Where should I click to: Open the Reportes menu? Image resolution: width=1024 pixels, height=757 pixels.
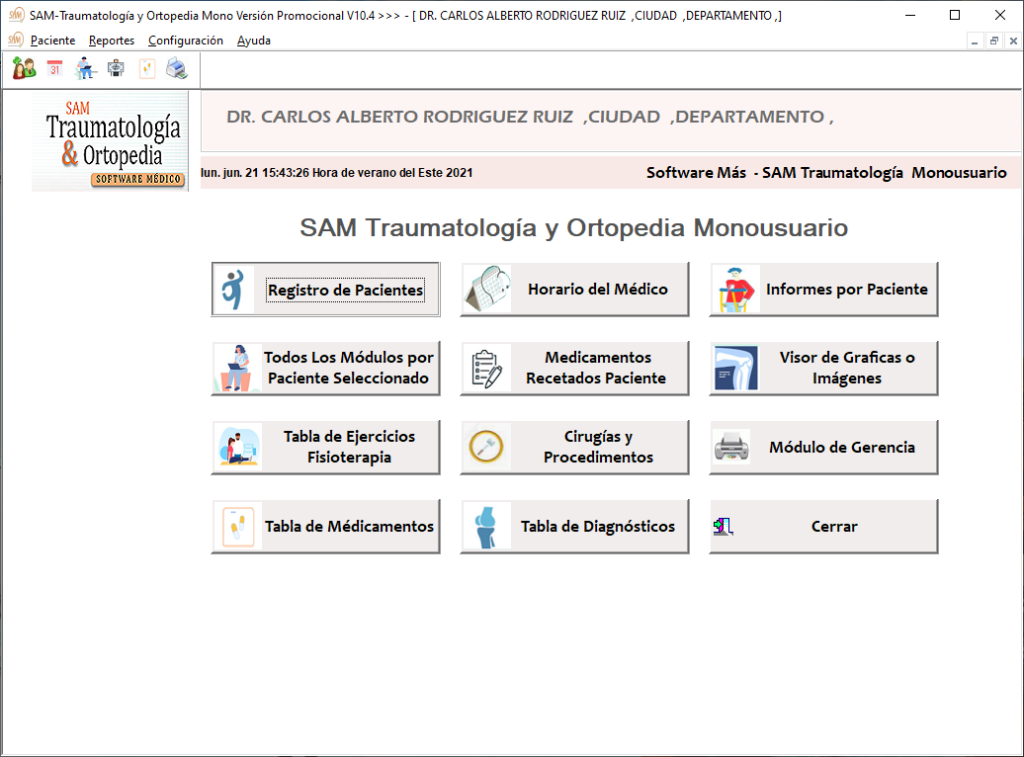tap(111, 40)
